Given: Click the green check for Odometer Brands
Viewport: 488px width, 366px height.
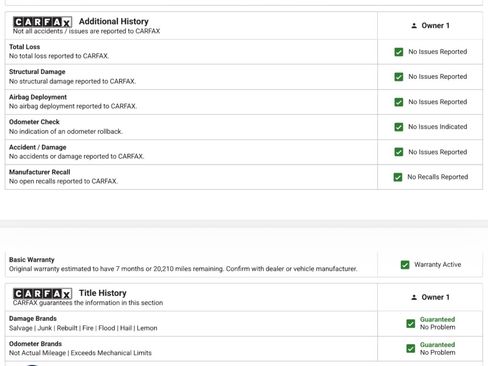Looking at the screenshot, I should 411,348.
